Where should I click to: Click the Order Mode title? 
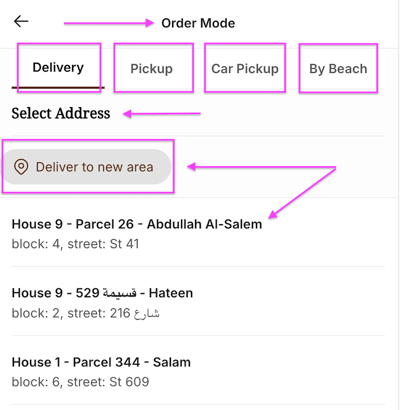coord(198,23)
